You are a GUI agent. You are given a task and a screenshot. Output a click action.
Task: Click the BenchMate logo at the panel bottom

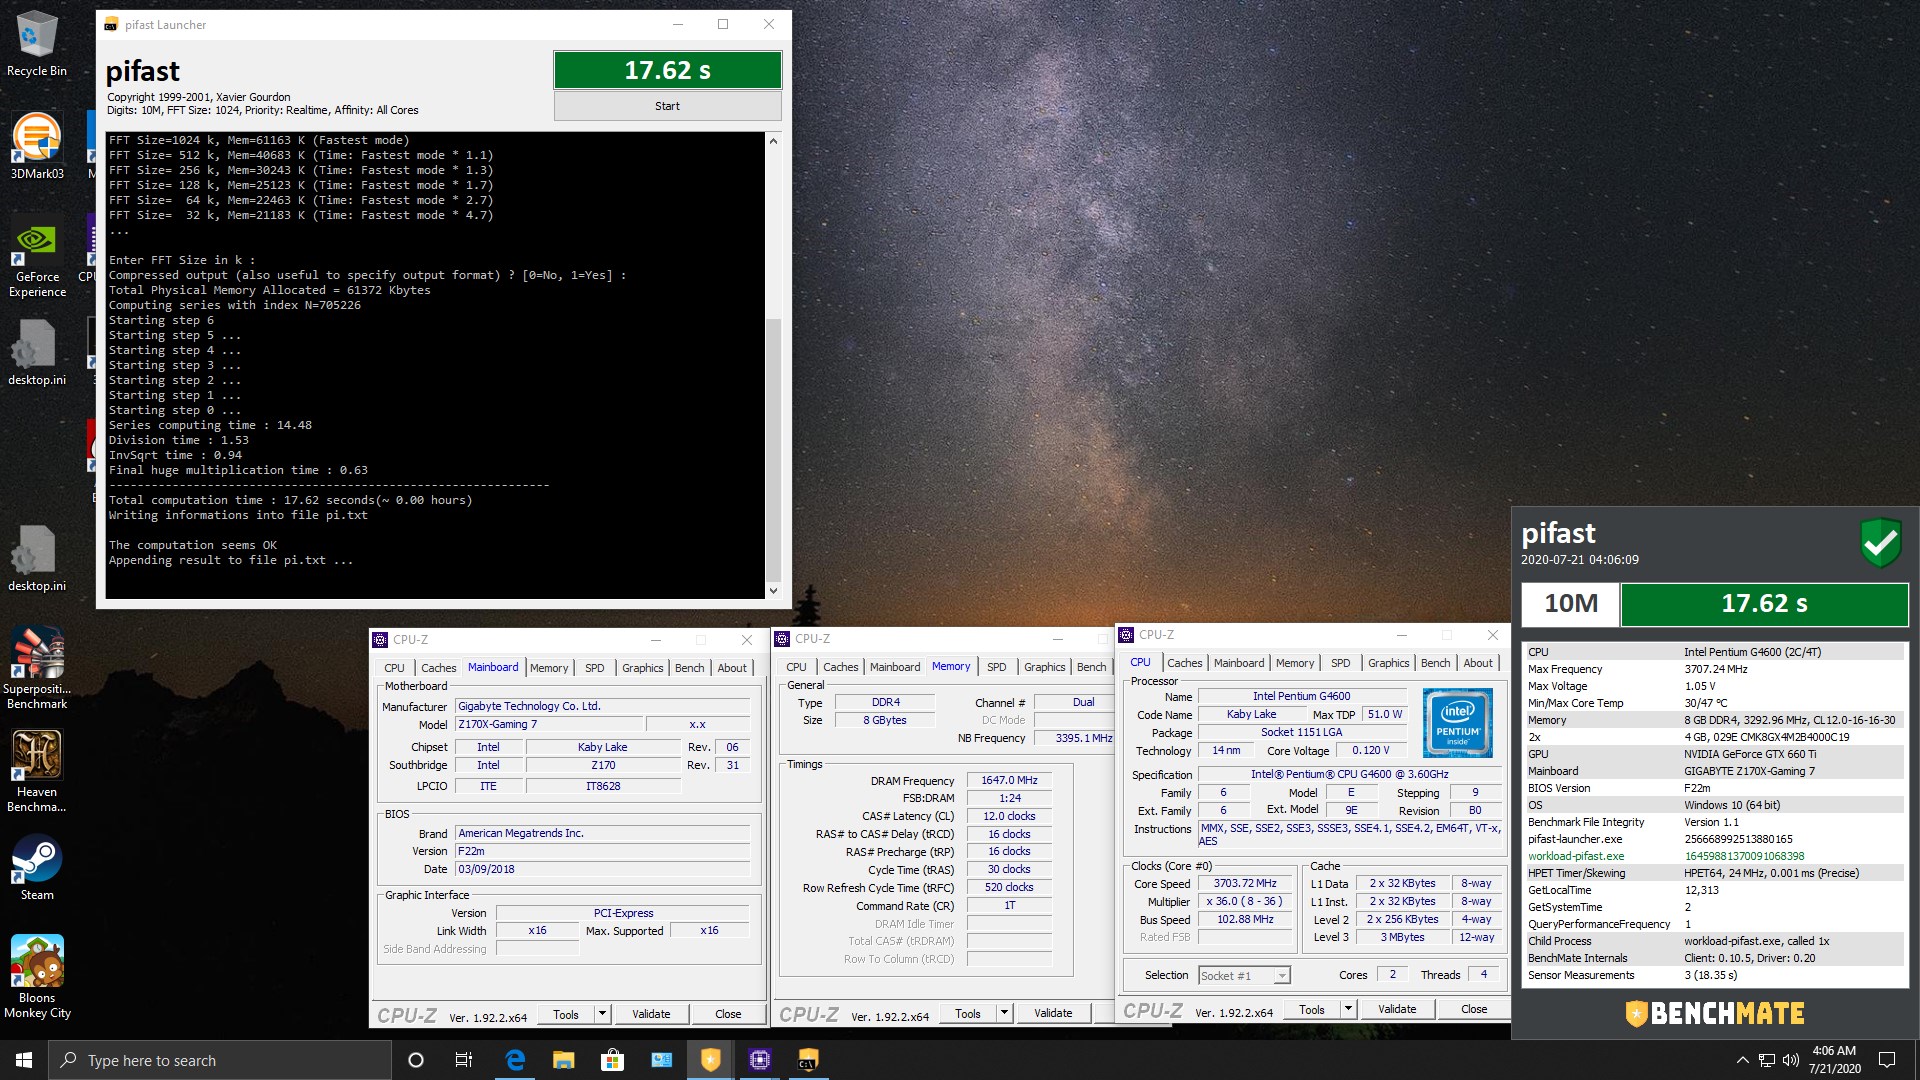point(1714,1014)
